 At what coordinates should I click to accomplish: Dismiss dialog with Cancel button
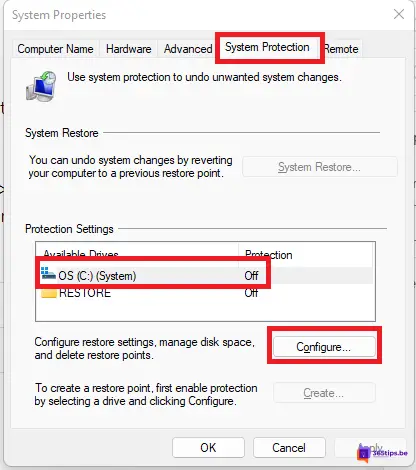click(x=289, y=447)
